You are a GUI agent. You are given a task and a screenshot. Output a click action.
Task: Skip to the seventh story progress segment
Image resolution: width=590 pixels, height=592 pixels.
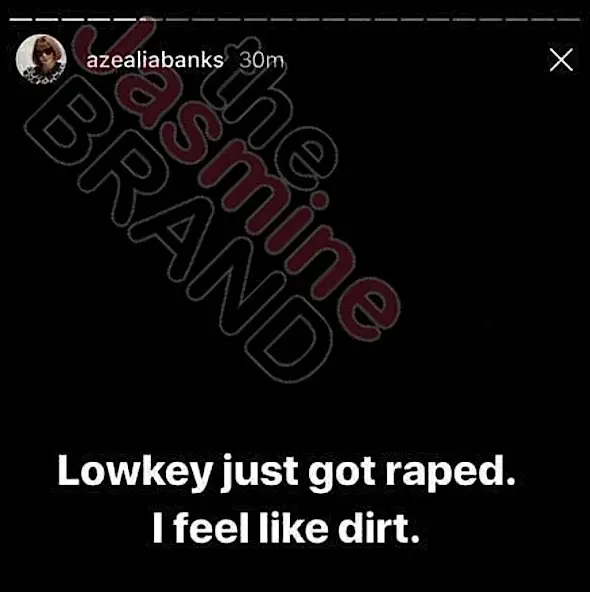coord(177,19)
